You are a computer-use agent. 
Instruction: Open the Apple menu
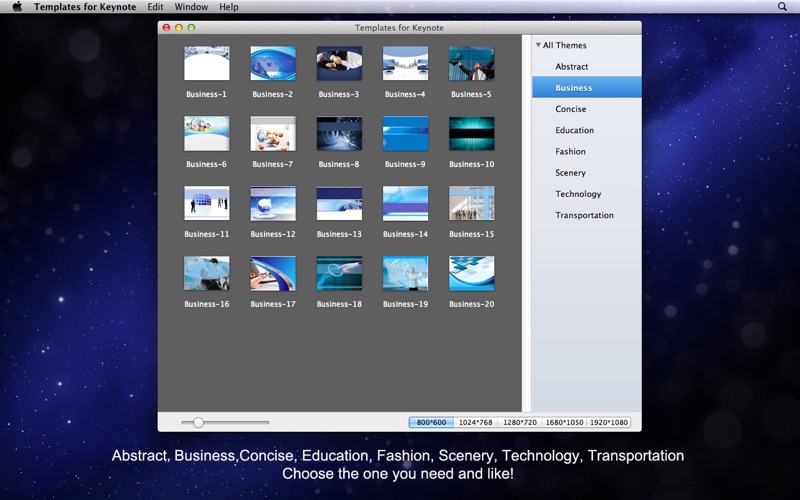(17, 7)
